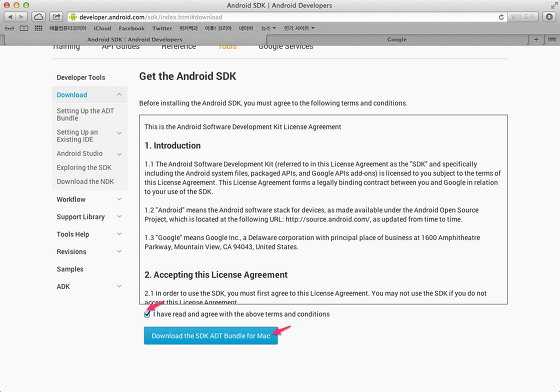Click the Download sidebar heading
Screen dimensions: 560x392
coord(72,95)
